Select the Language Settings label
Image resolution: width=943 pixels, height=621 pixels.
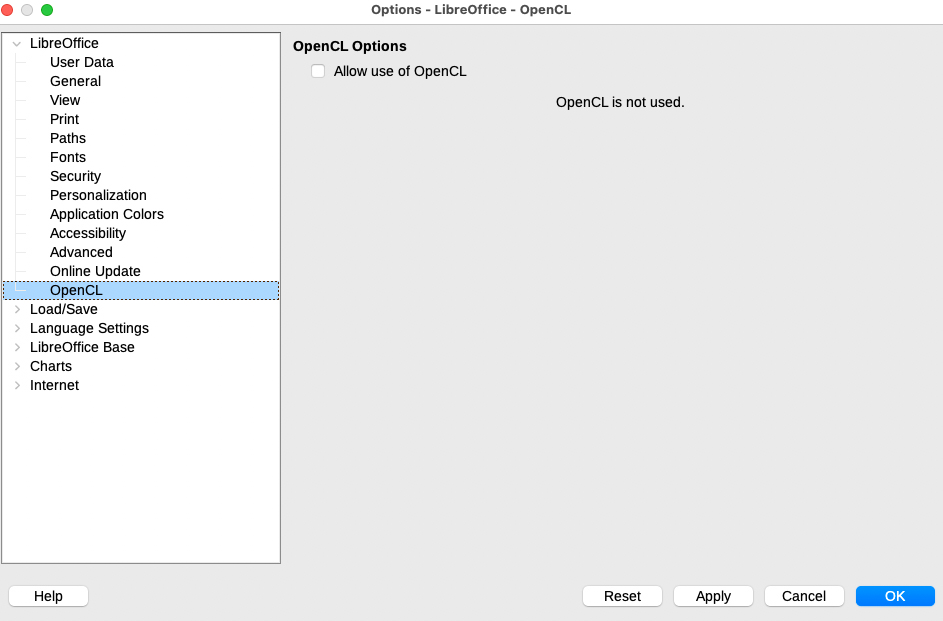tap(89, 328)
